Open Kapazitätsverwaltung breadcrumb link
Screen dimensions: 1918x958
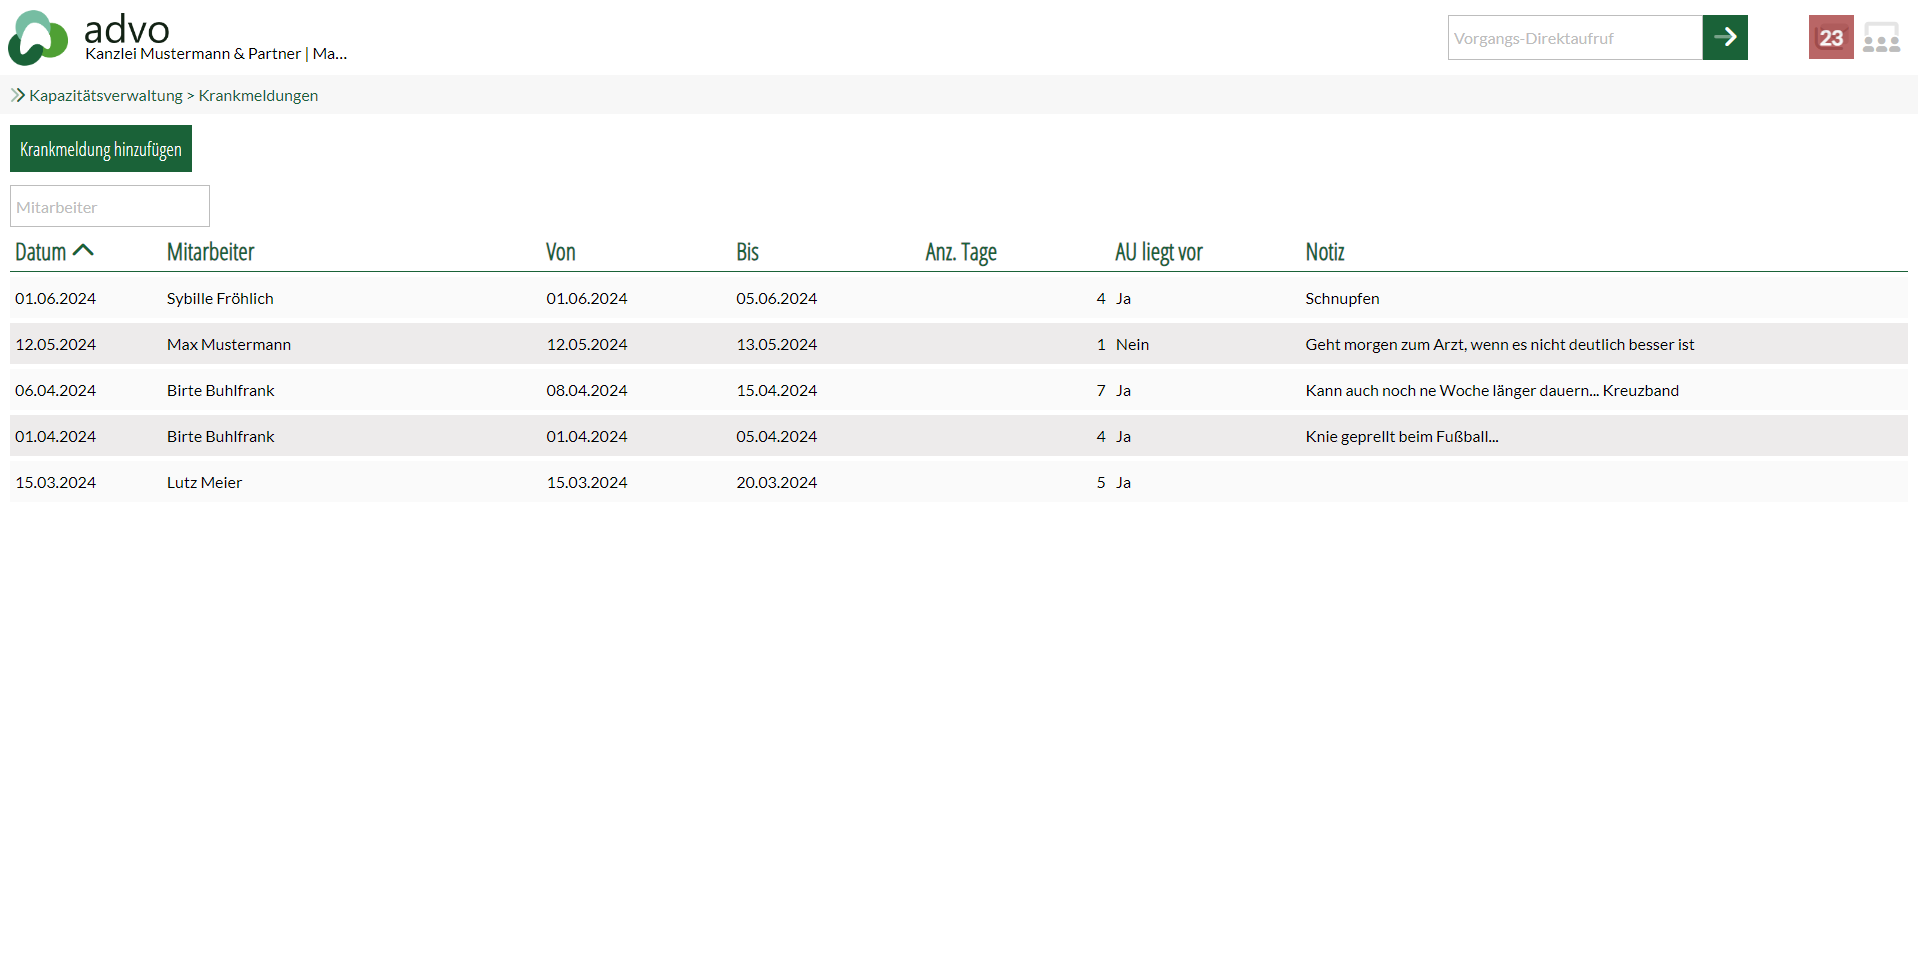click(106, 95)
